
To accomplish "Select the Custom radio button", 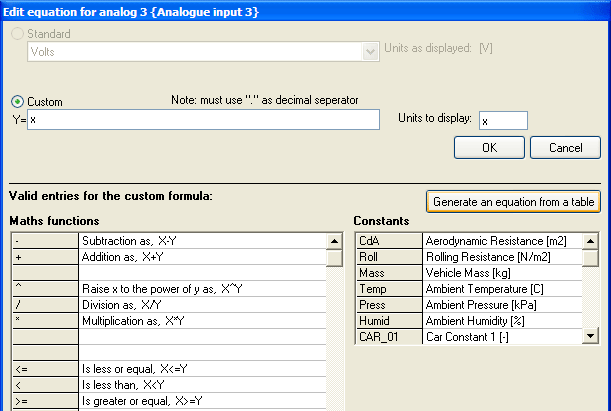I will pyautogui.click(x=17, y=102).
